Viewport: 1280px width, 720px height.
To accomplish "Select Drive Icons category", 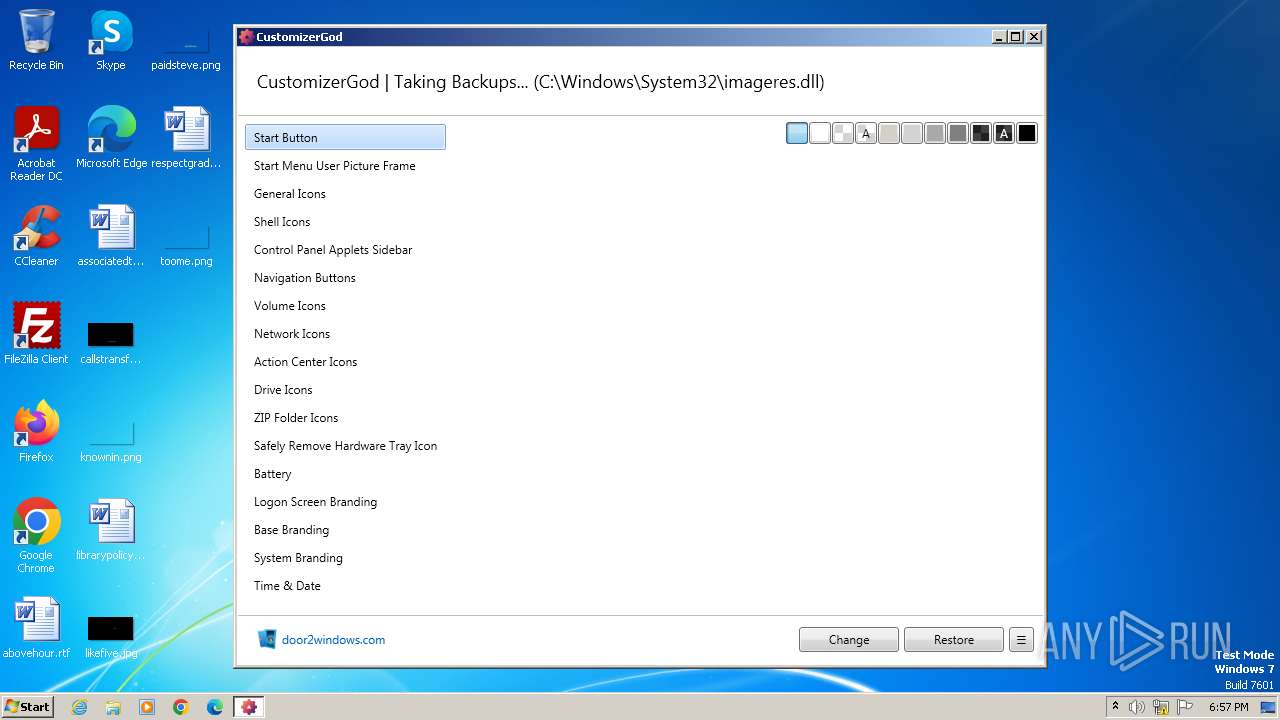I will [x=345, y=390].
